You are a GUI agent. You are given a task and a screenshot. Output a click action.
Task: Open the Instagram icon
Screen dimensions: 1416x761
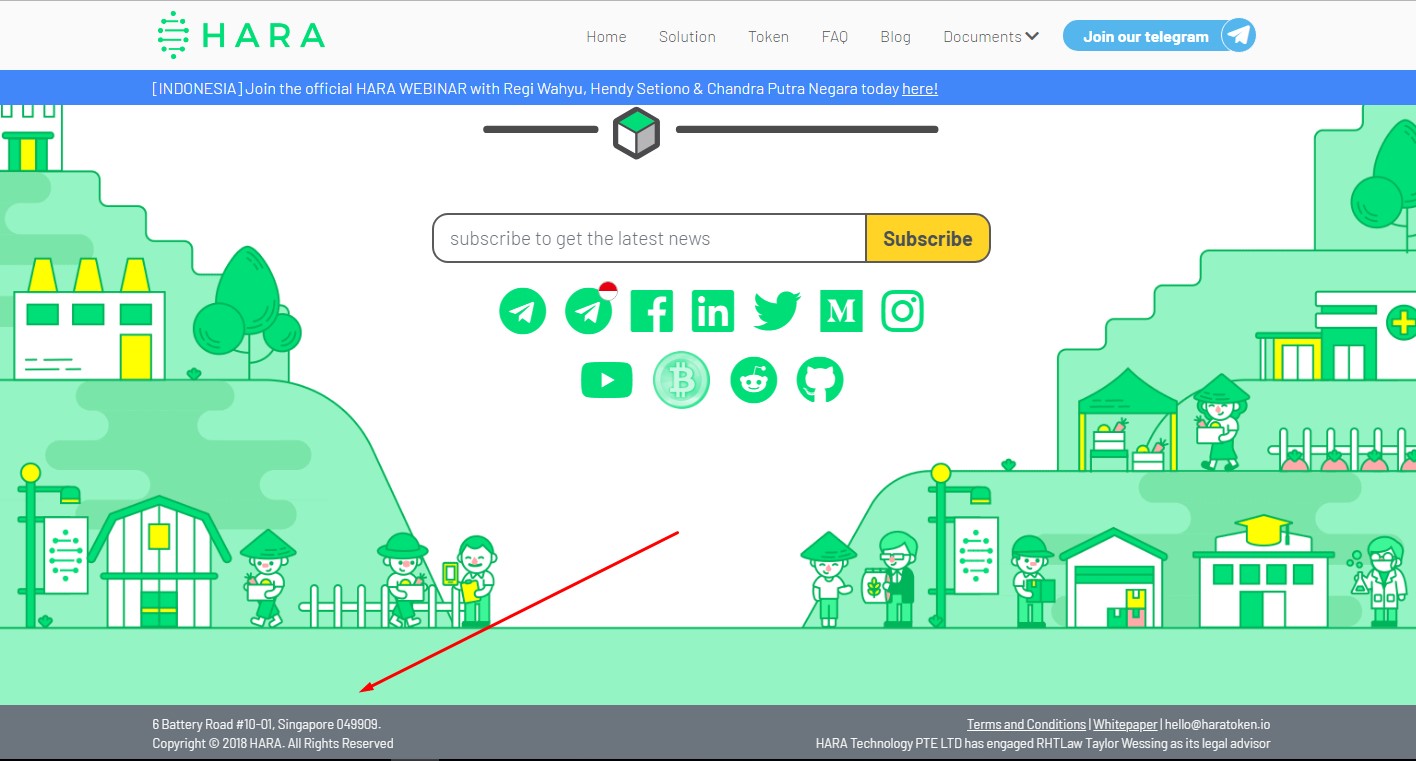(902, 311)
